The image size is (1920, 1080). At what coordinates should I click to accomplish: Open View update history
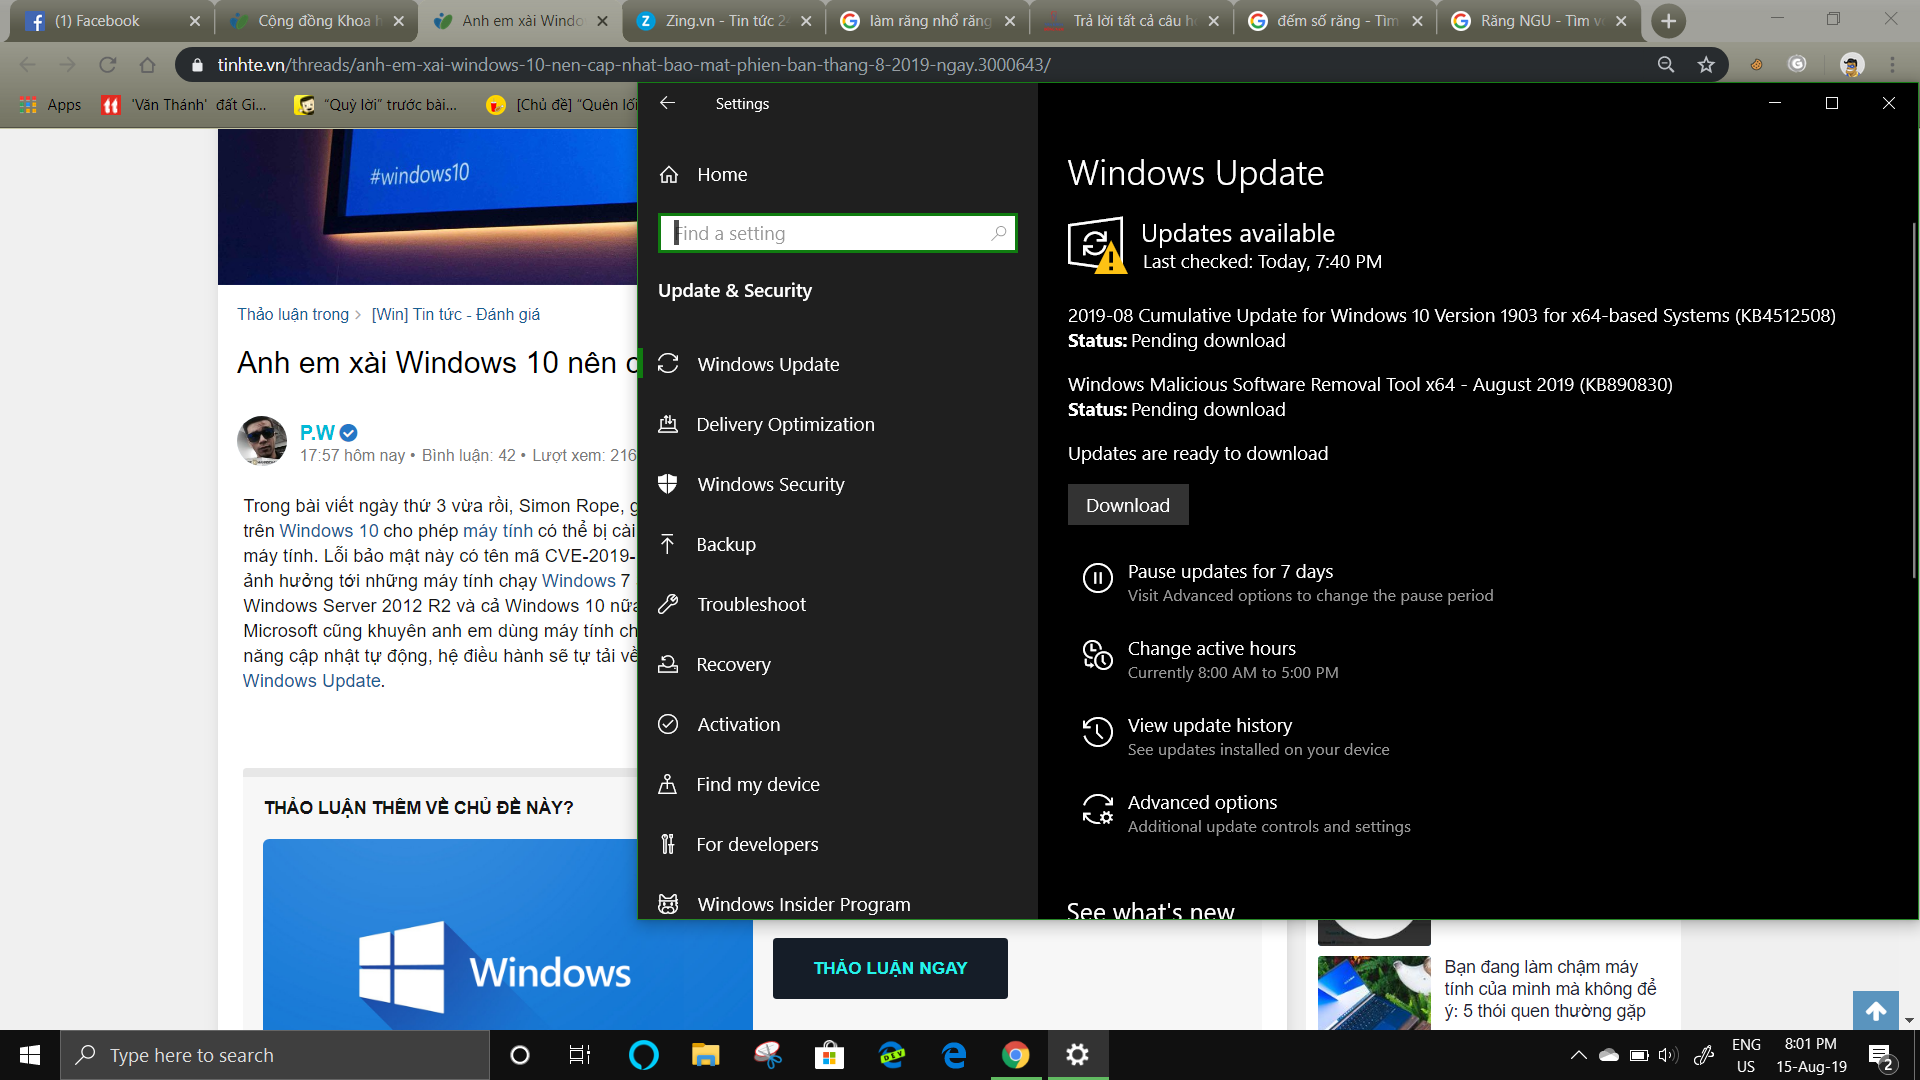pyautogui.click(x=1209, y=725)
